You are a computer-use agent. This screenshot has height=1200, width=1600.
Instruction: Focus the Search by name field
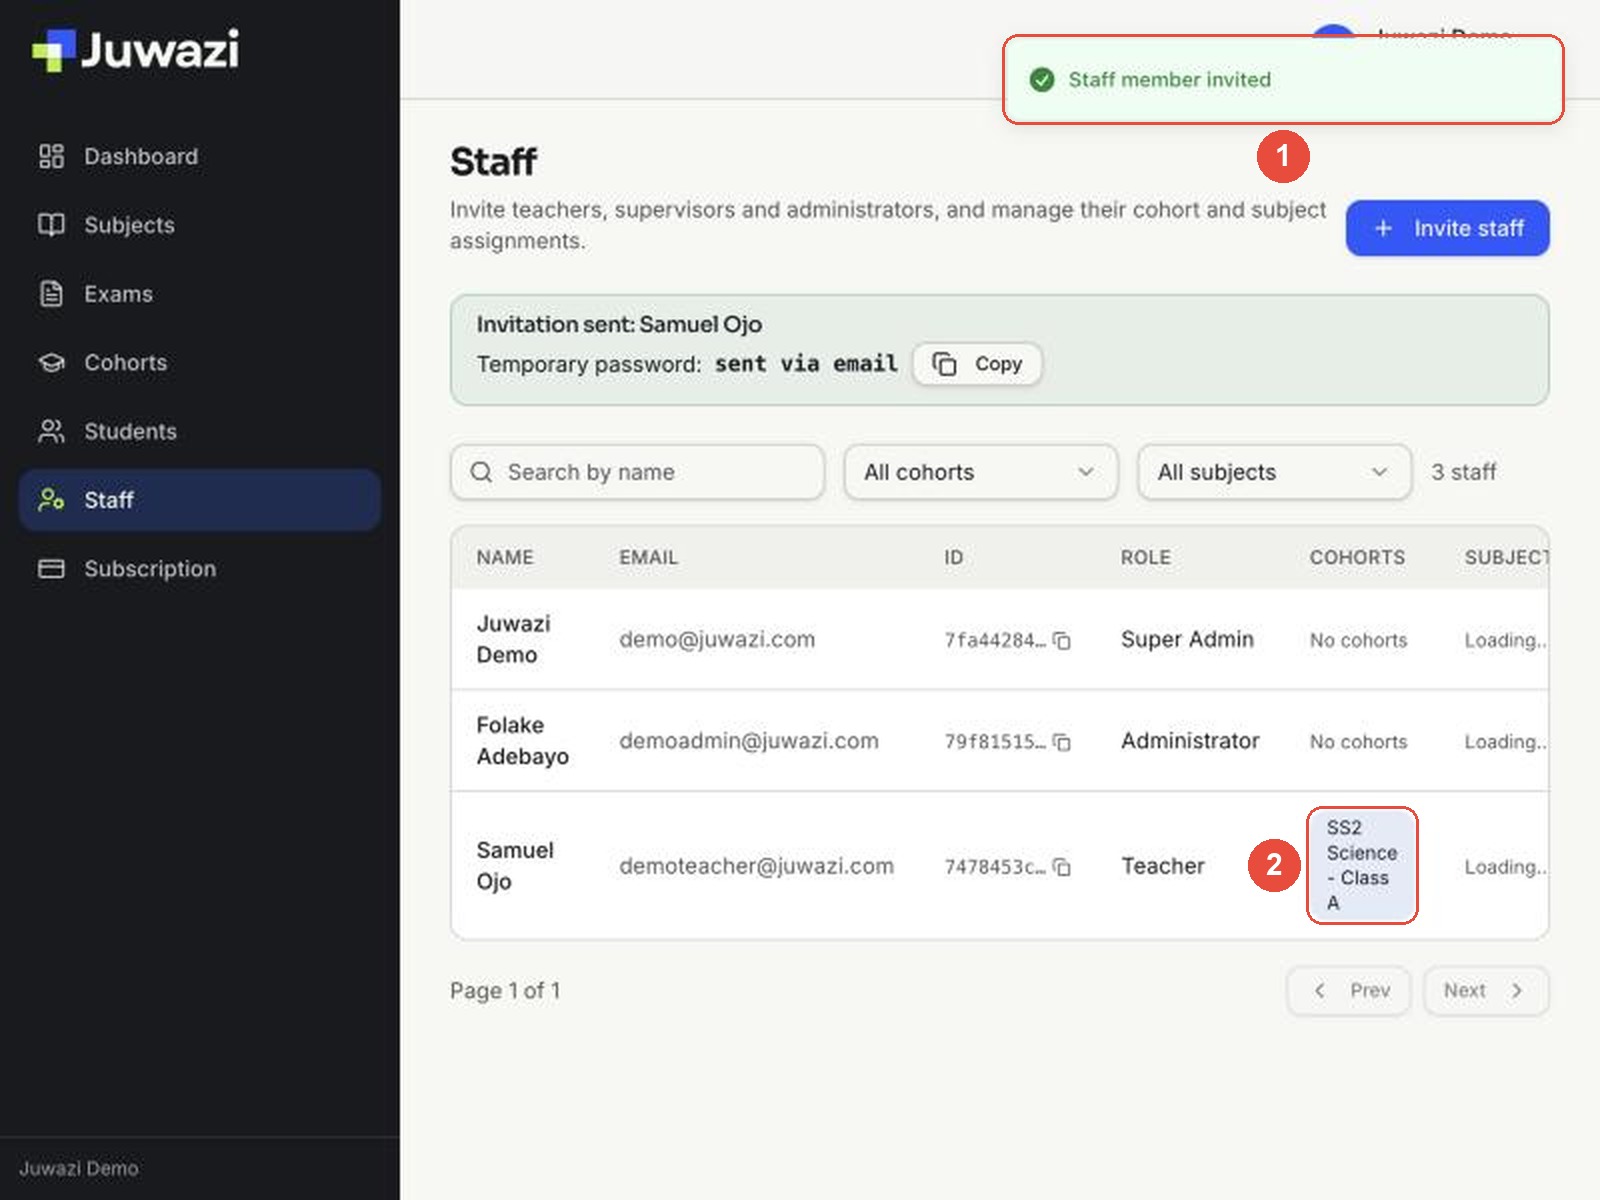click(x=637, y=472)
